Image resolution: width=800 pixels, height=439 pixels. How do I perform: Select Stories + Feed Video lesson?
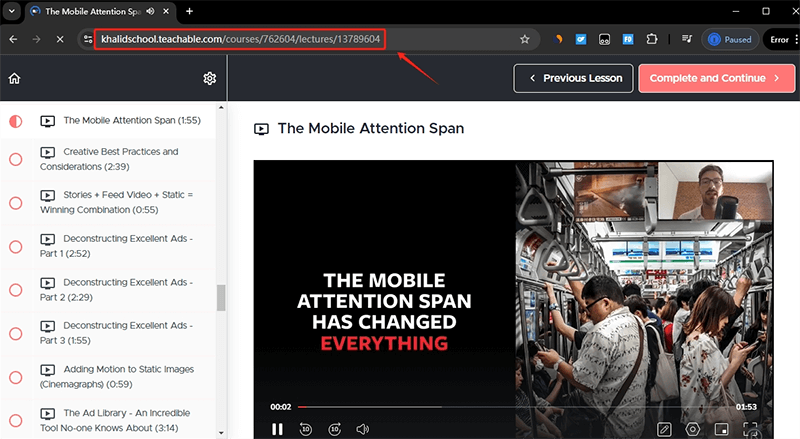point(116,202)
